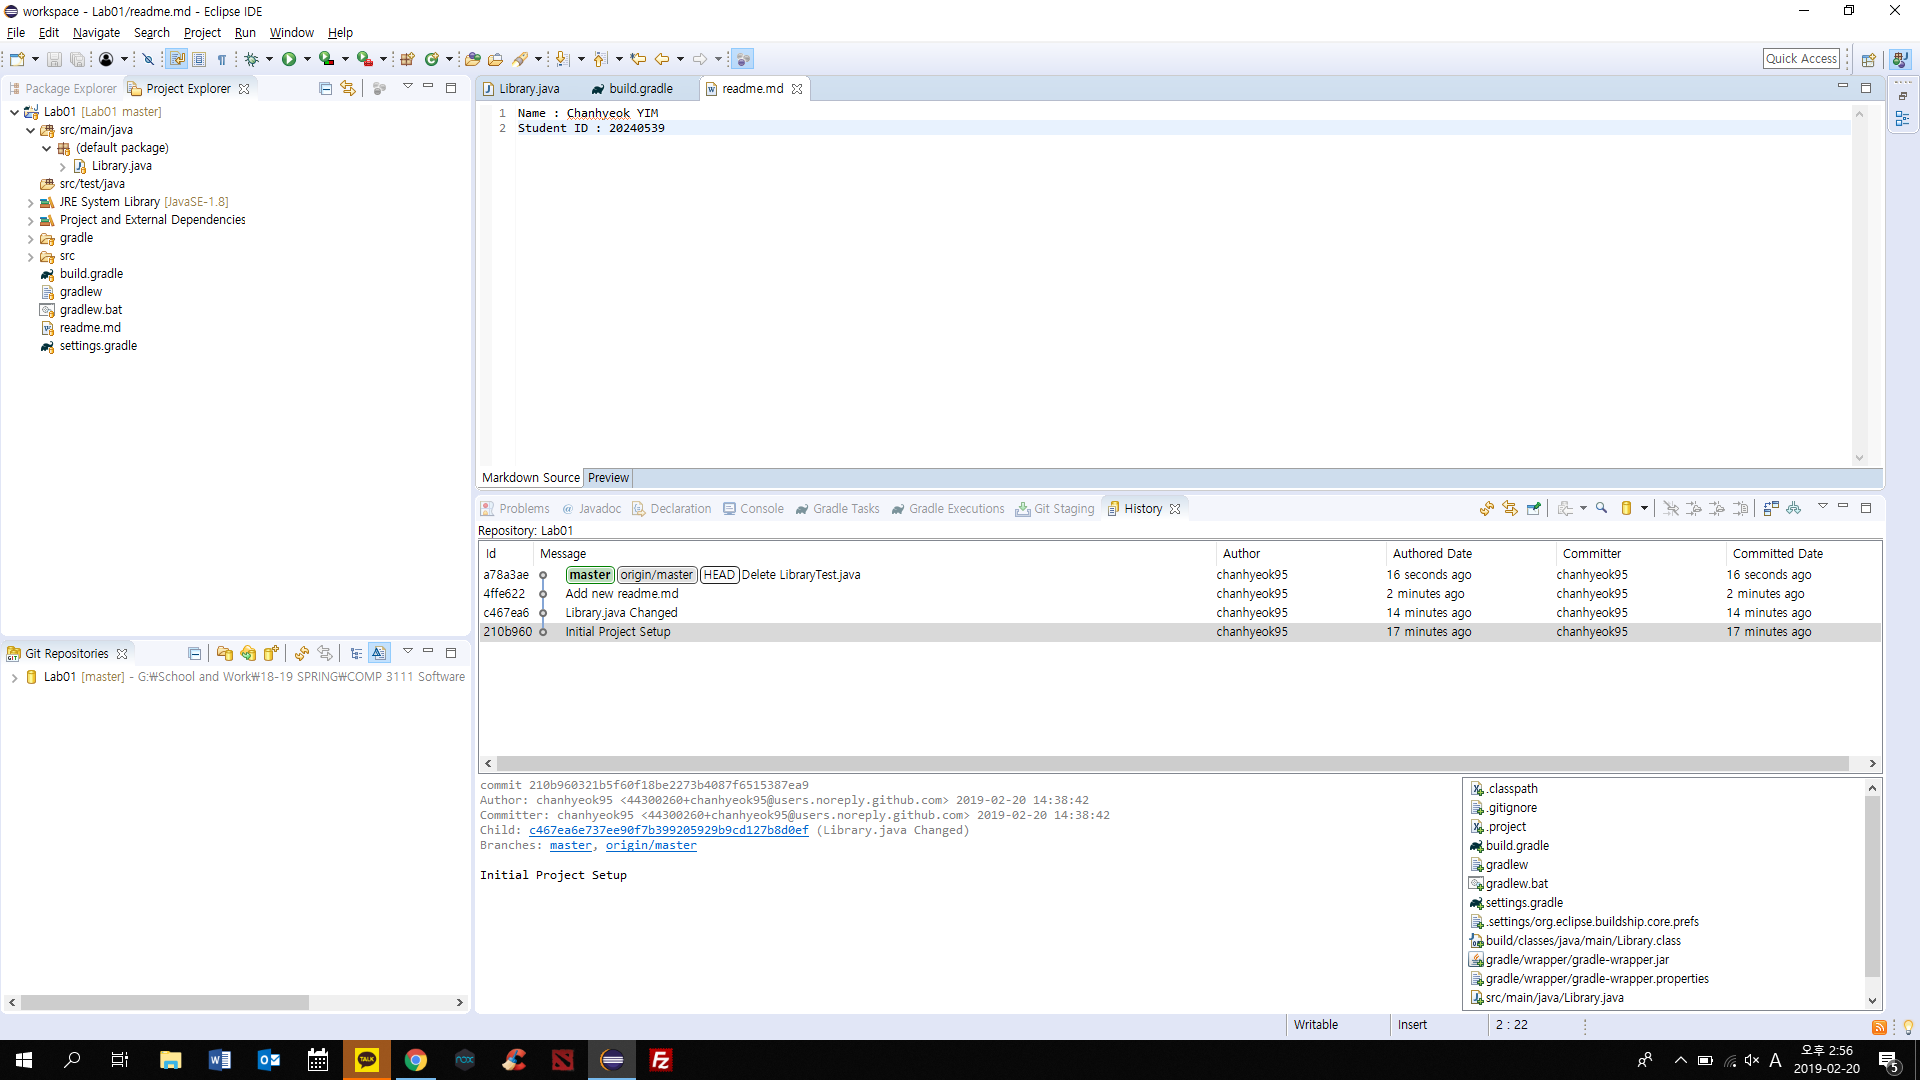1920x1080 pixels.
Task: Open the Navigate menu
Action: 96,32
